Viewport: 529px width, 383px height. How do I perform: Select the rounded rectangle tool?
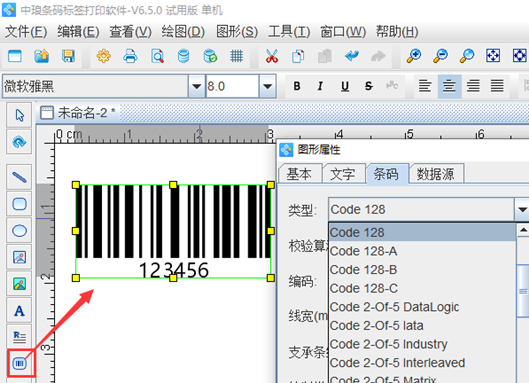19,204
